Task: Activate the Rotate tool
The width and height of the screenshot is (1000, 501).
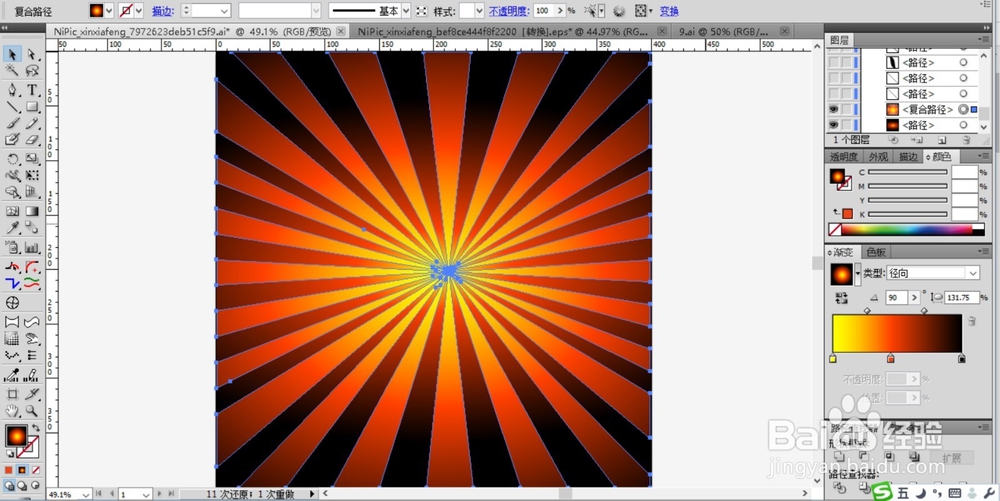Action: [x=12, y=159]
